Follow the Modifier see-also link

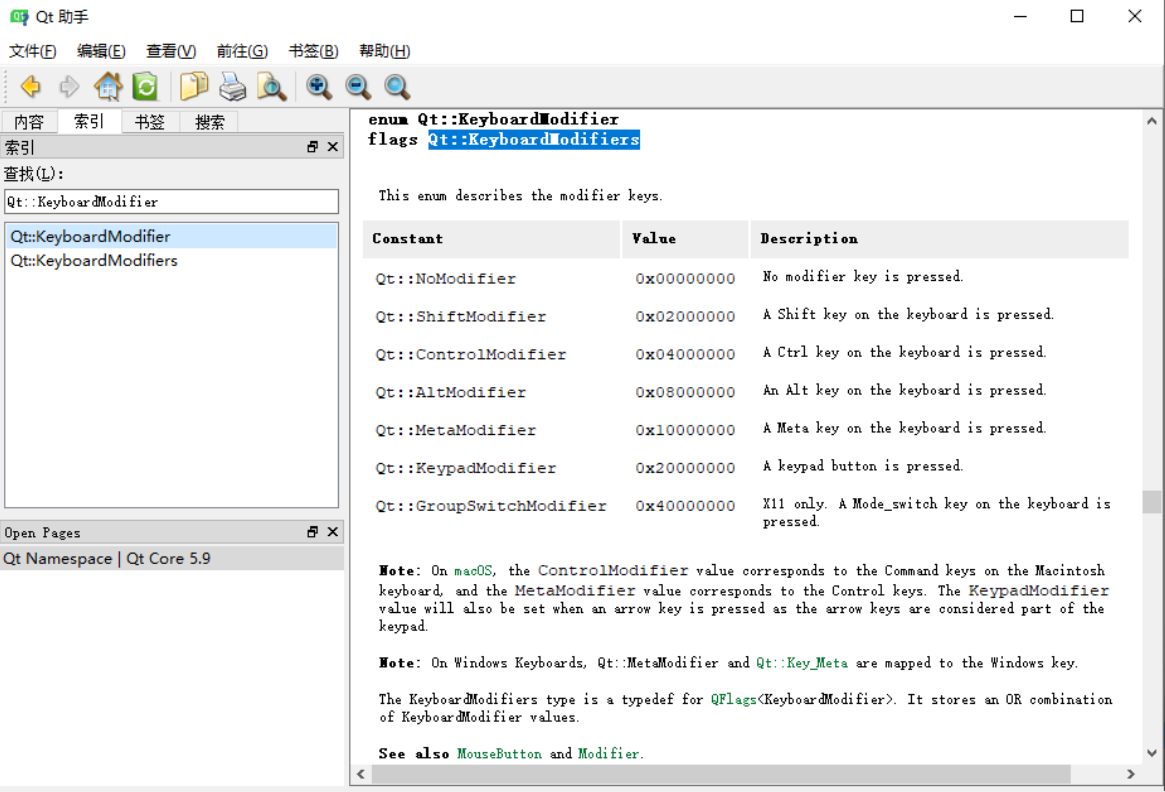tap(609, 753)
